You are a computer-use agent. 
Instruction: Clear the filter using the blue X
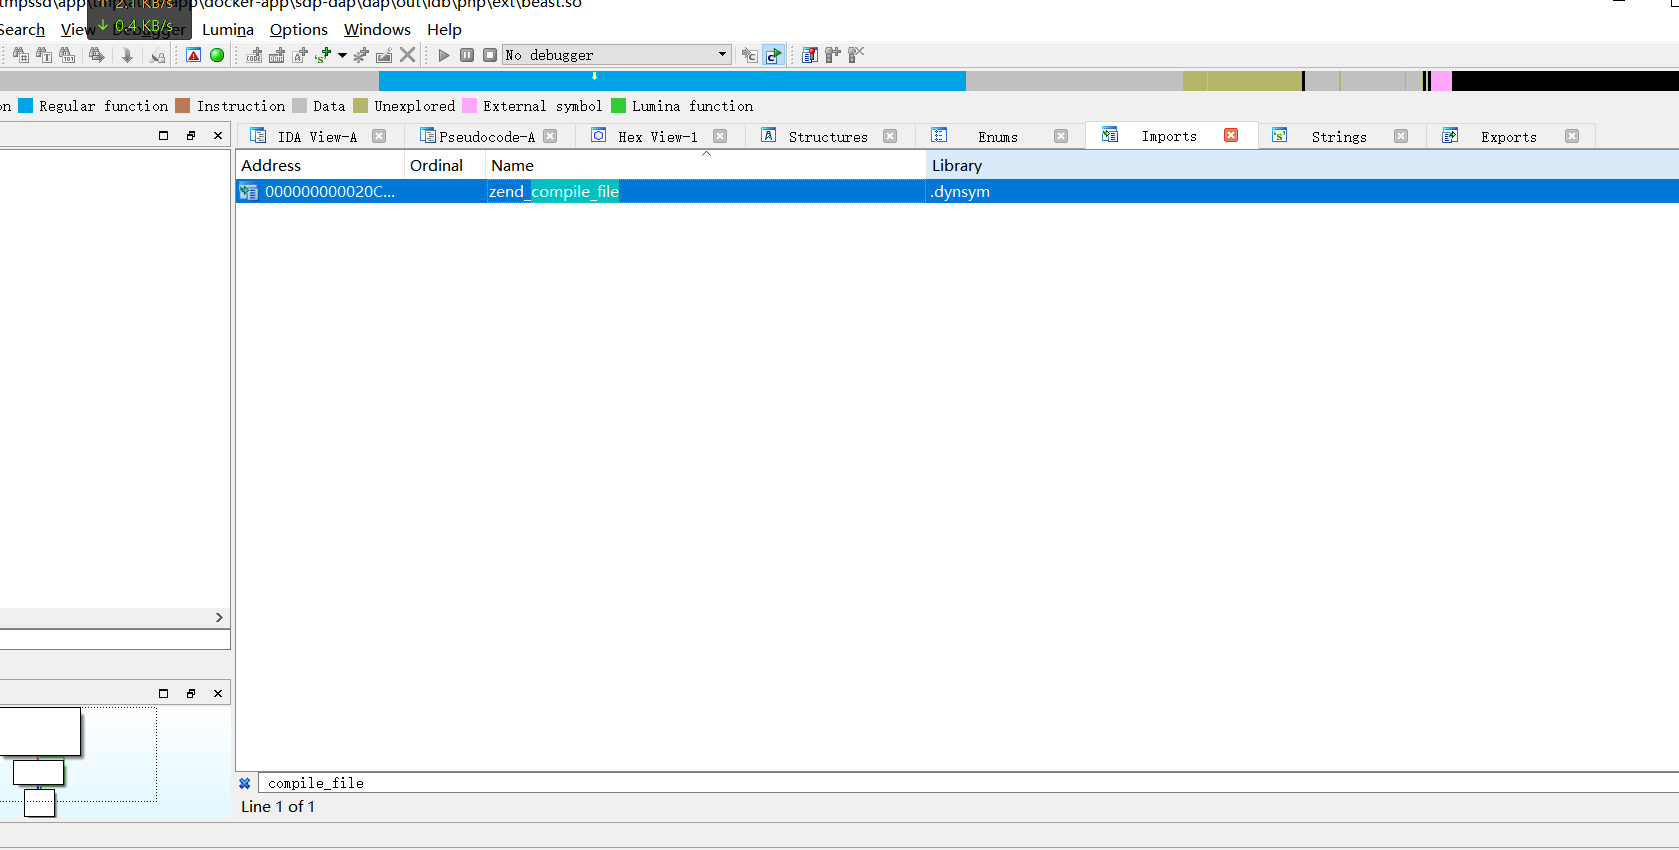[x=245, y=783]
